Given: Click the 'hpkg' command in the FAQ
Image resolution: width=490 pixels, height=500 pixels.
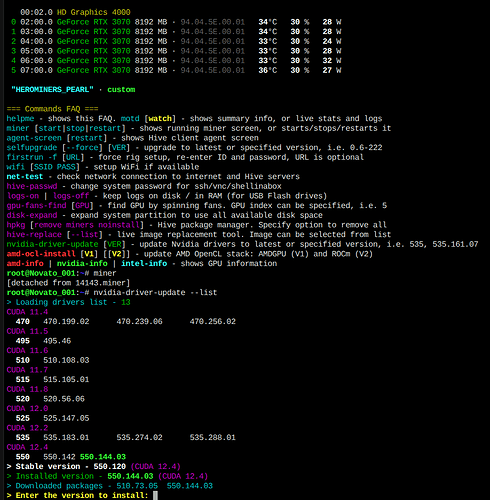Looking at the screenshot, I should [16, 225].
